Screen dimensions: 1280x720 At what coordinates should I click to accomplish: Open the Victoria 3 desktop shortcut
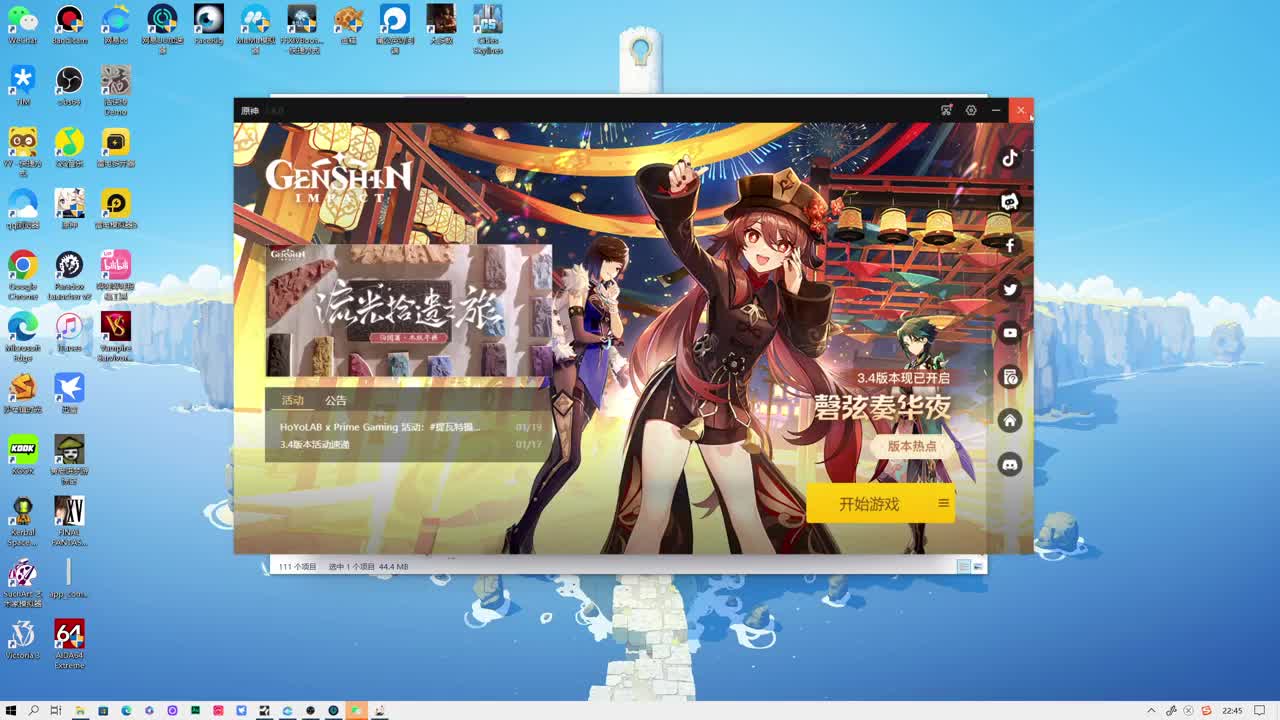pos(22,640)
